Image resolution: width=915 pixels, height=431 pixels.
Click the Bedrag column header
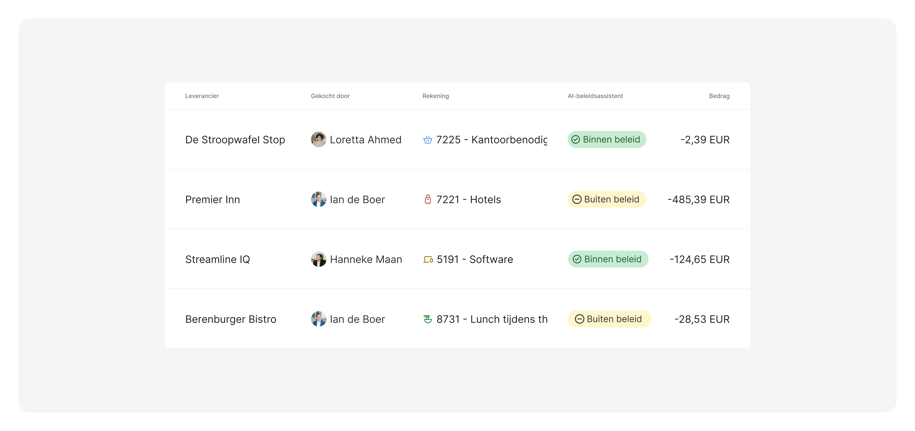pyautogui.click(x=719, y=96)
